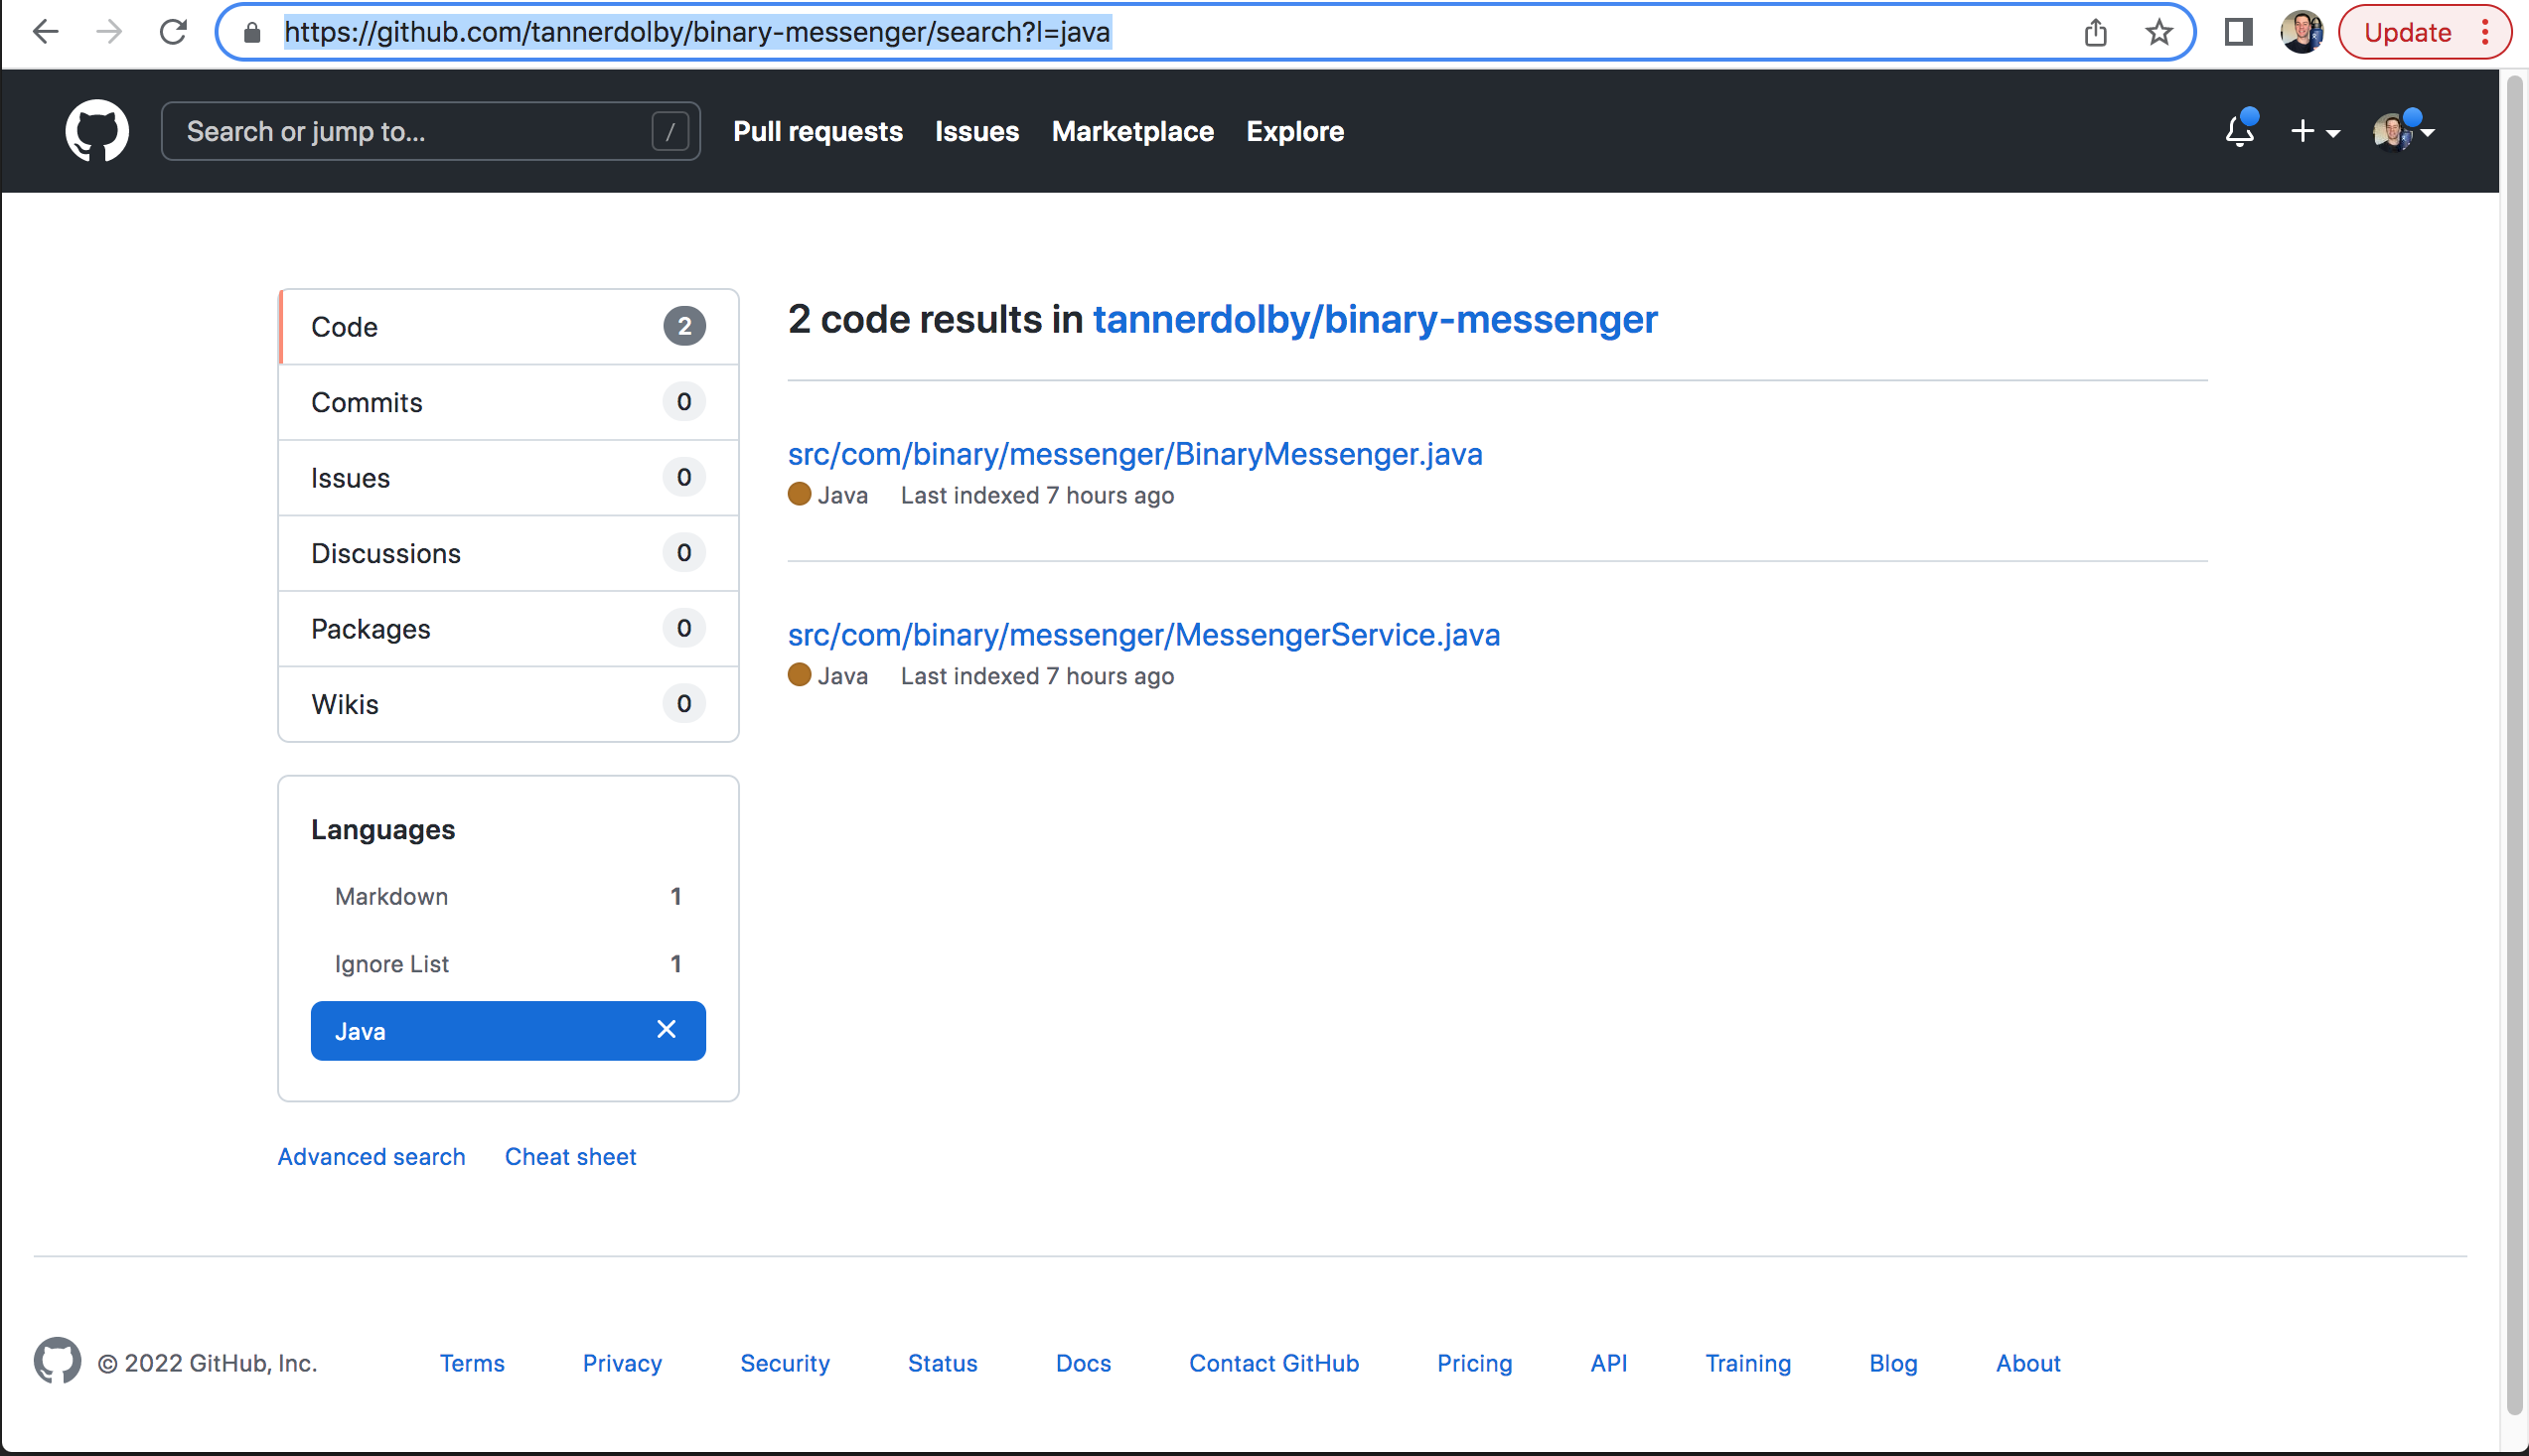Click the share icon in the address bar
This screenshot has height=1456, width=2529.
(x=2097, y=32)
